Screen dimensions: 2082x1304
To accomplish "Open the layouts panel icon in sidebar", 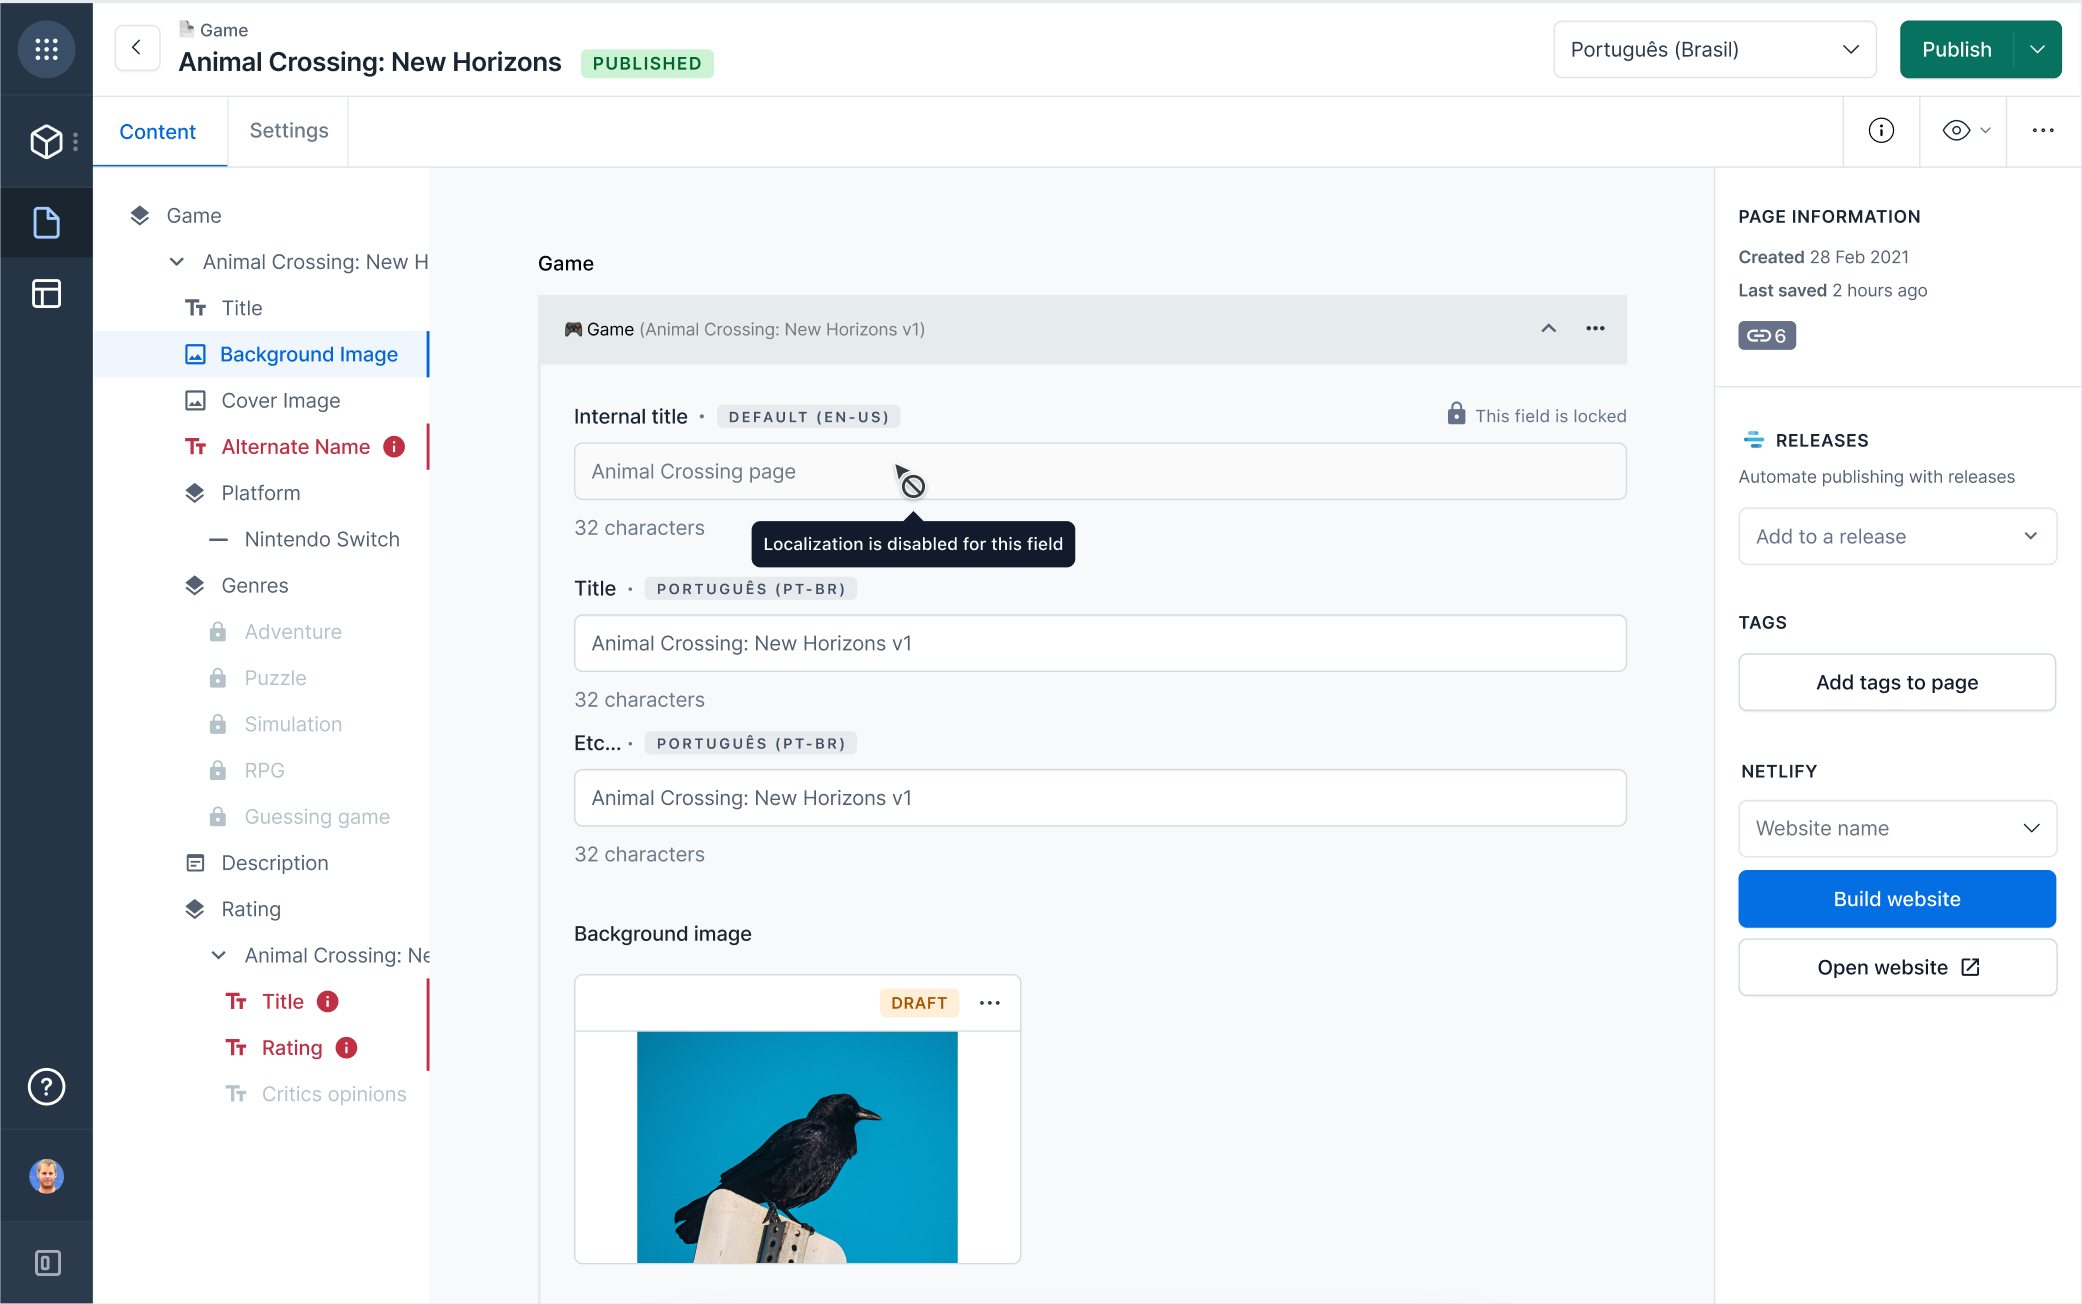I will pyautogui.click(x=46, y=293).
